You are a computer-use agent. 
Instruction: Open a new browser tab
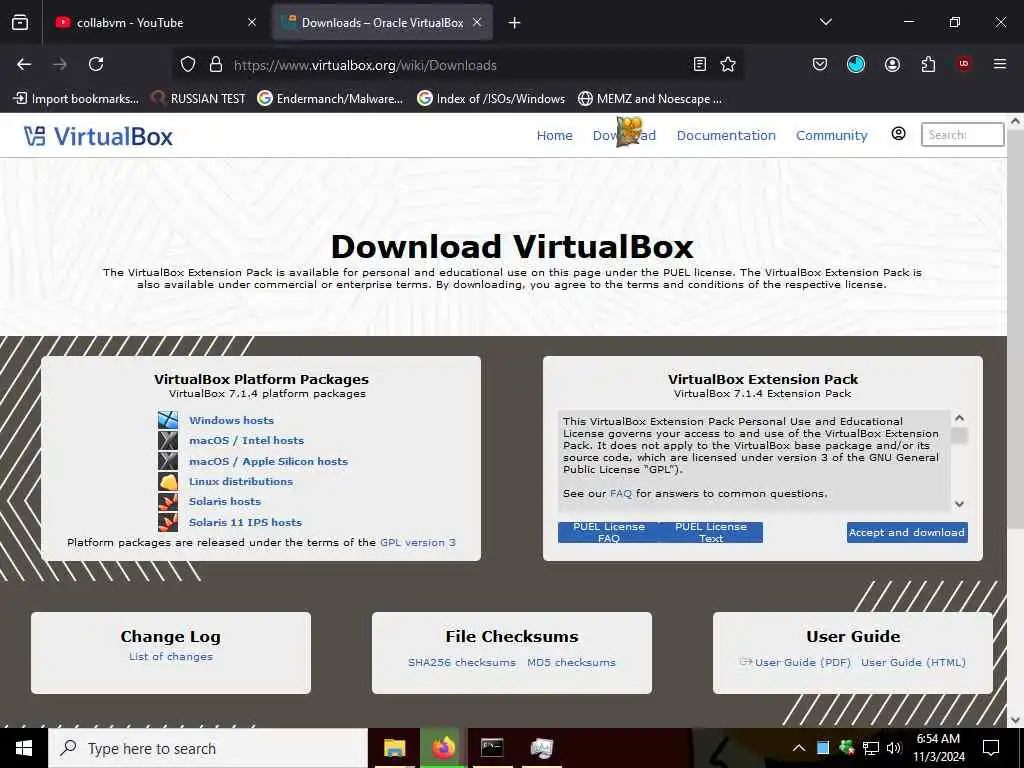click(x=515, y=23)
